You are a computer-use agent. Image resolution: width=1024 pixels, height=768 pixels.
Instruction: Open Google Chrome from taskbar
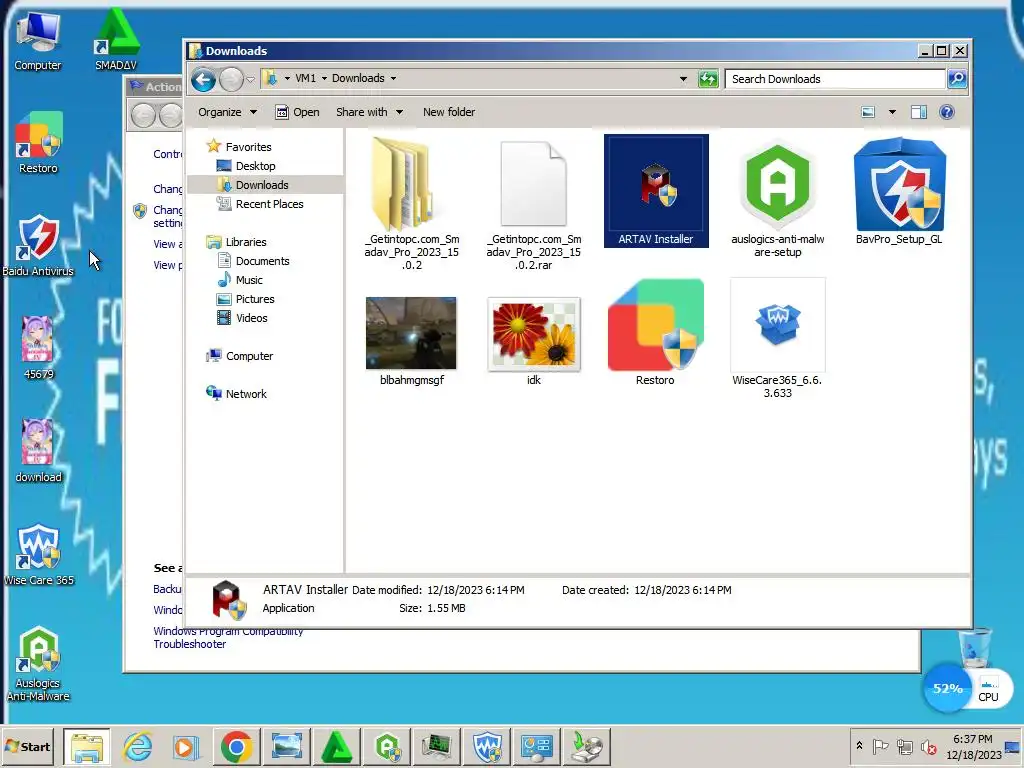point(236,746)
